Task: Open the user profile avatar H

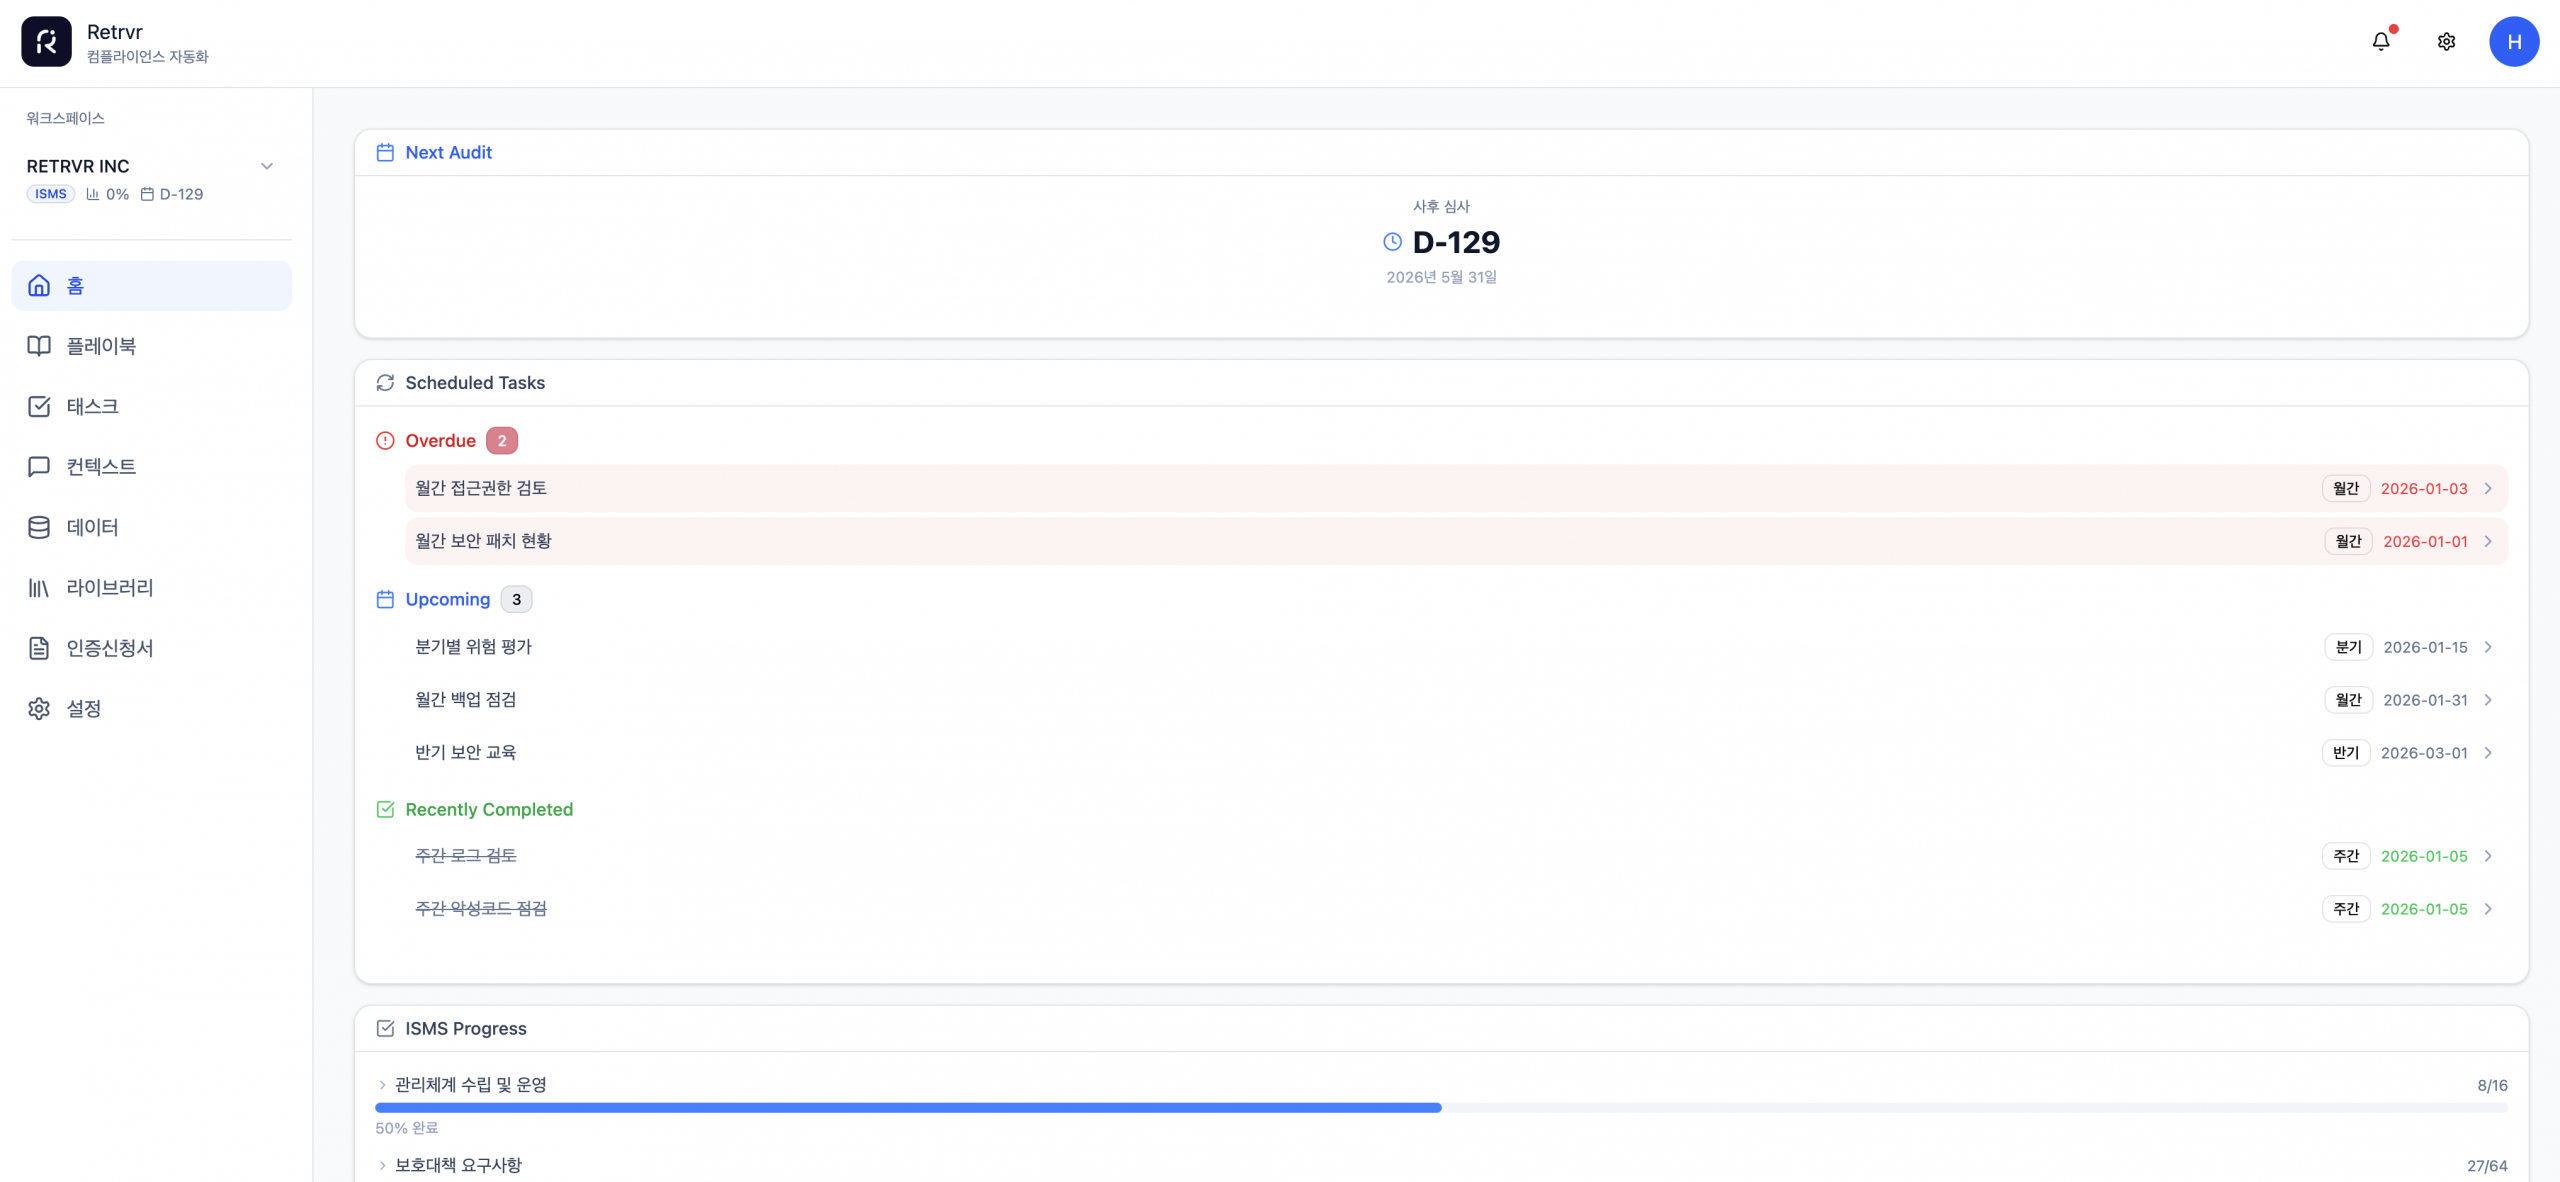Action: coord(2513,41)
